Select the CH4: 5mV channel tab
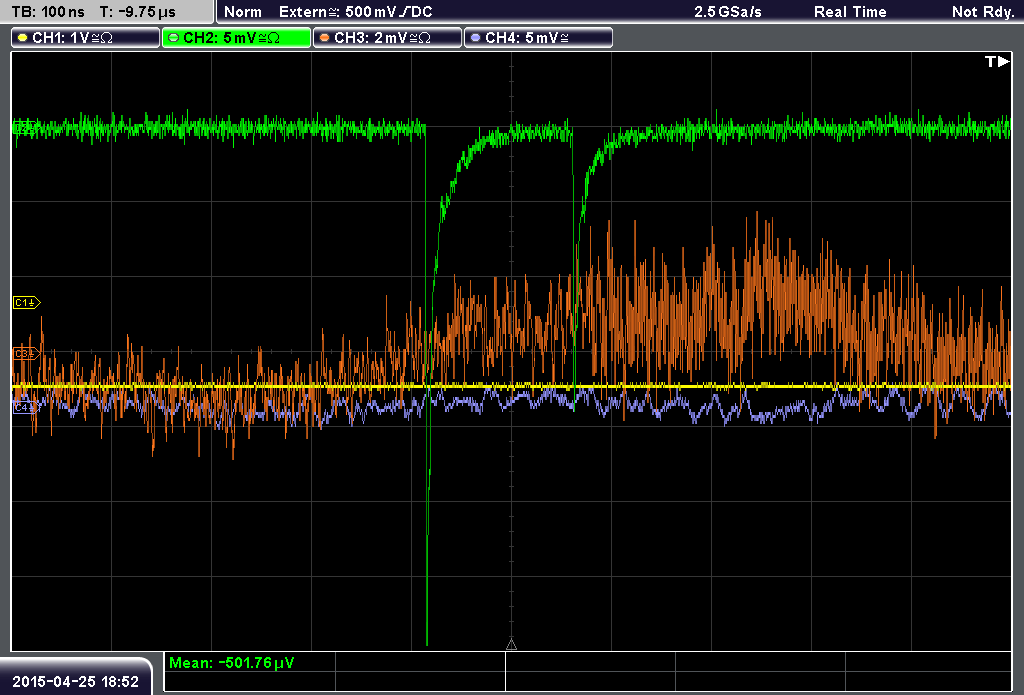This screenshot has width=1024, height=695. pyautogui.click(x=538, y=38)
